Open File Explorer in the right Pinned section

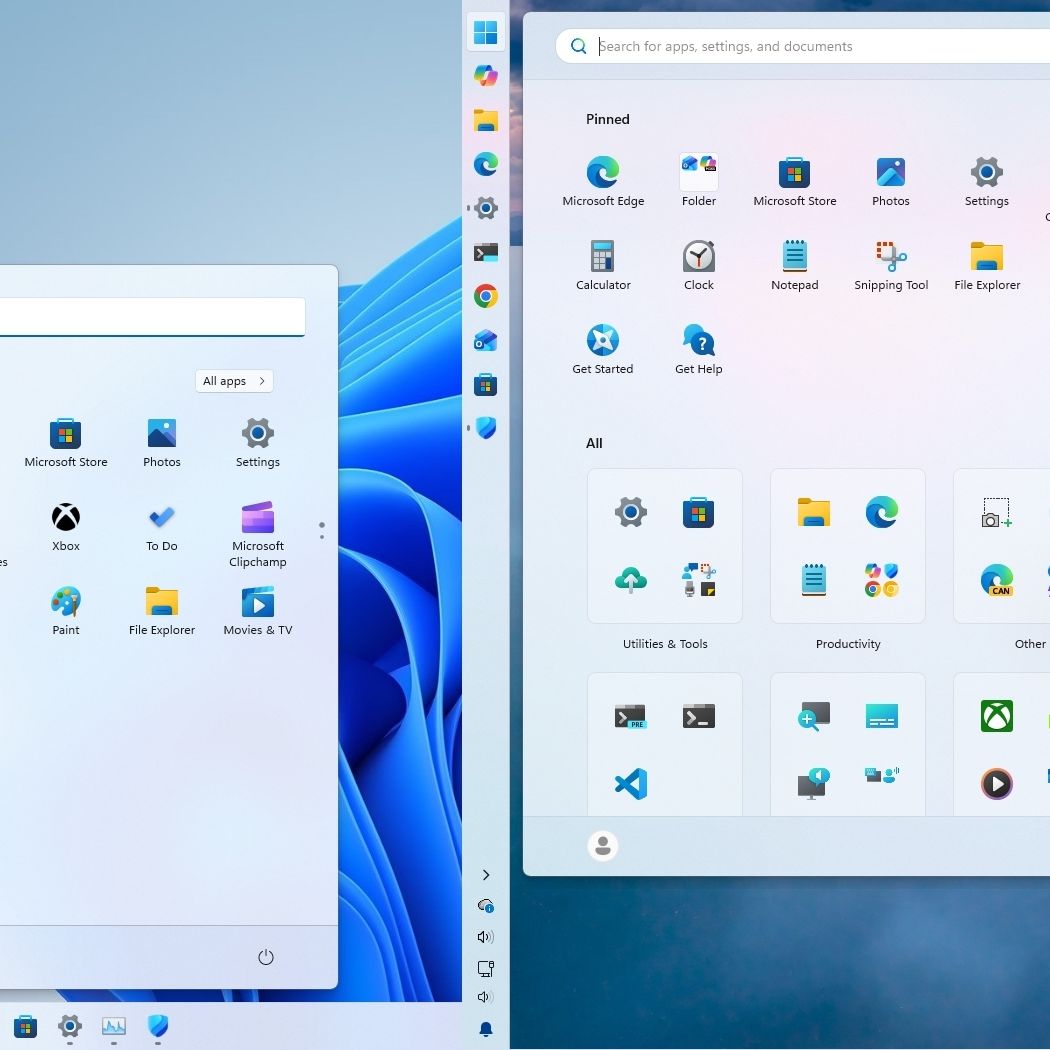(x=987, y=266)
